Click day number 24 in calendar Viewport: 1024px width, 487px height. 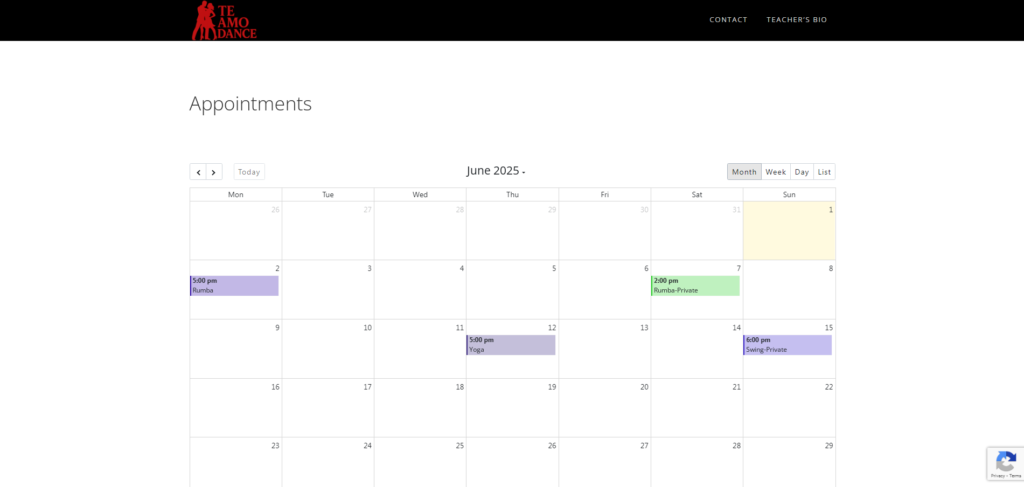click(x=367, y=446)
